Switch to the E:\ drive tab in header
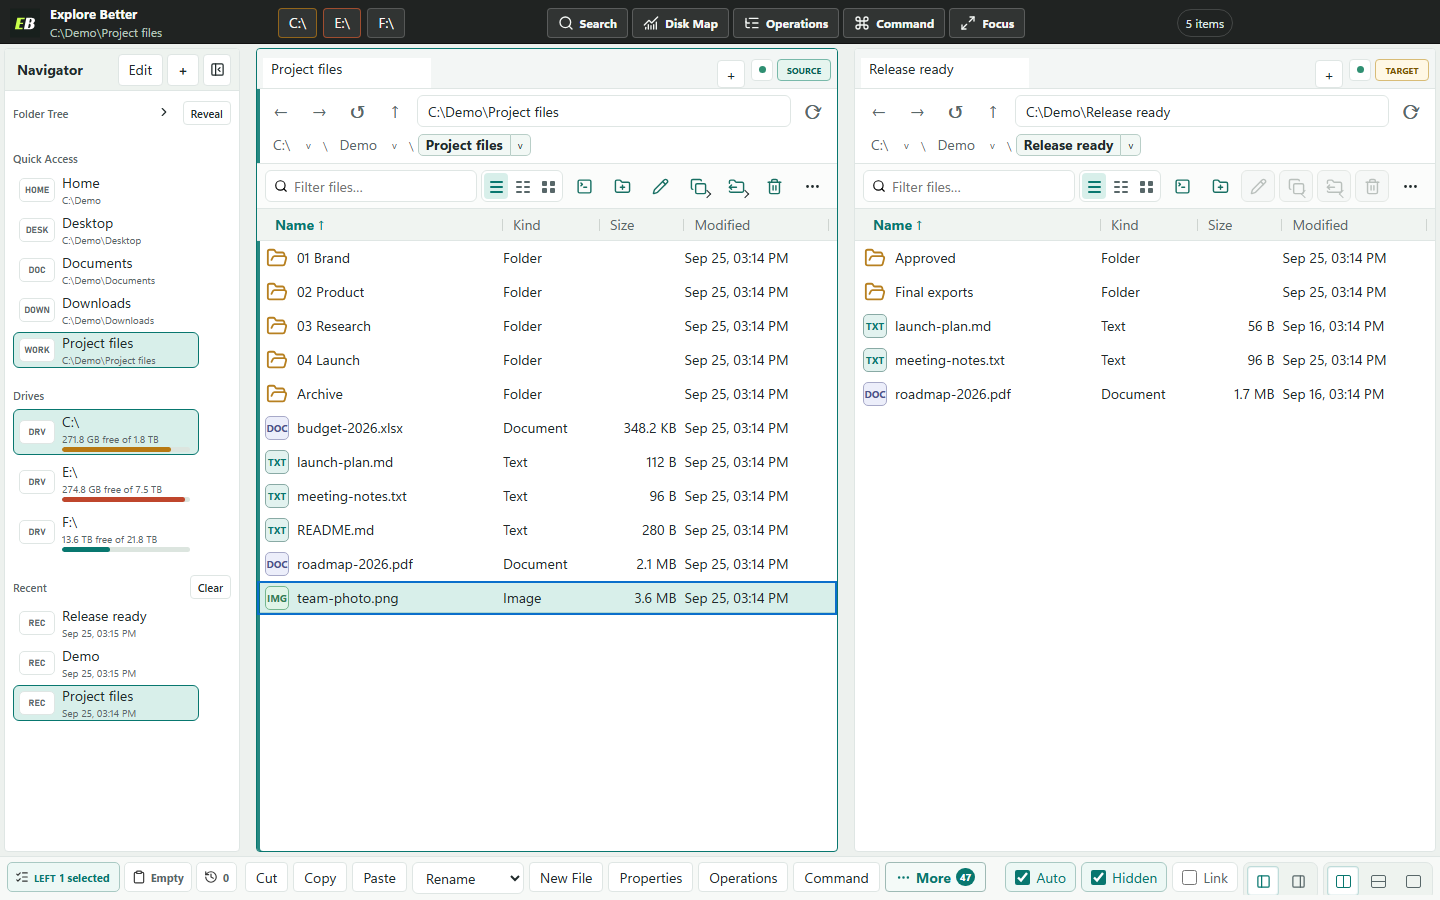 pos(342,23)
